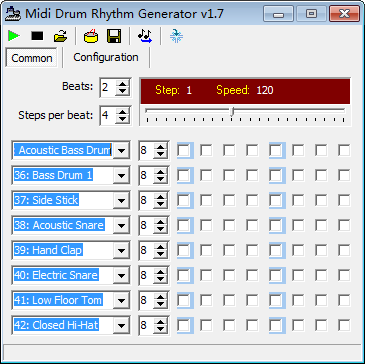The width and height of the screenshot is (365, 364).
Task: Enable step 5 for Acoustic Bass Drum row
Action: 276,151
